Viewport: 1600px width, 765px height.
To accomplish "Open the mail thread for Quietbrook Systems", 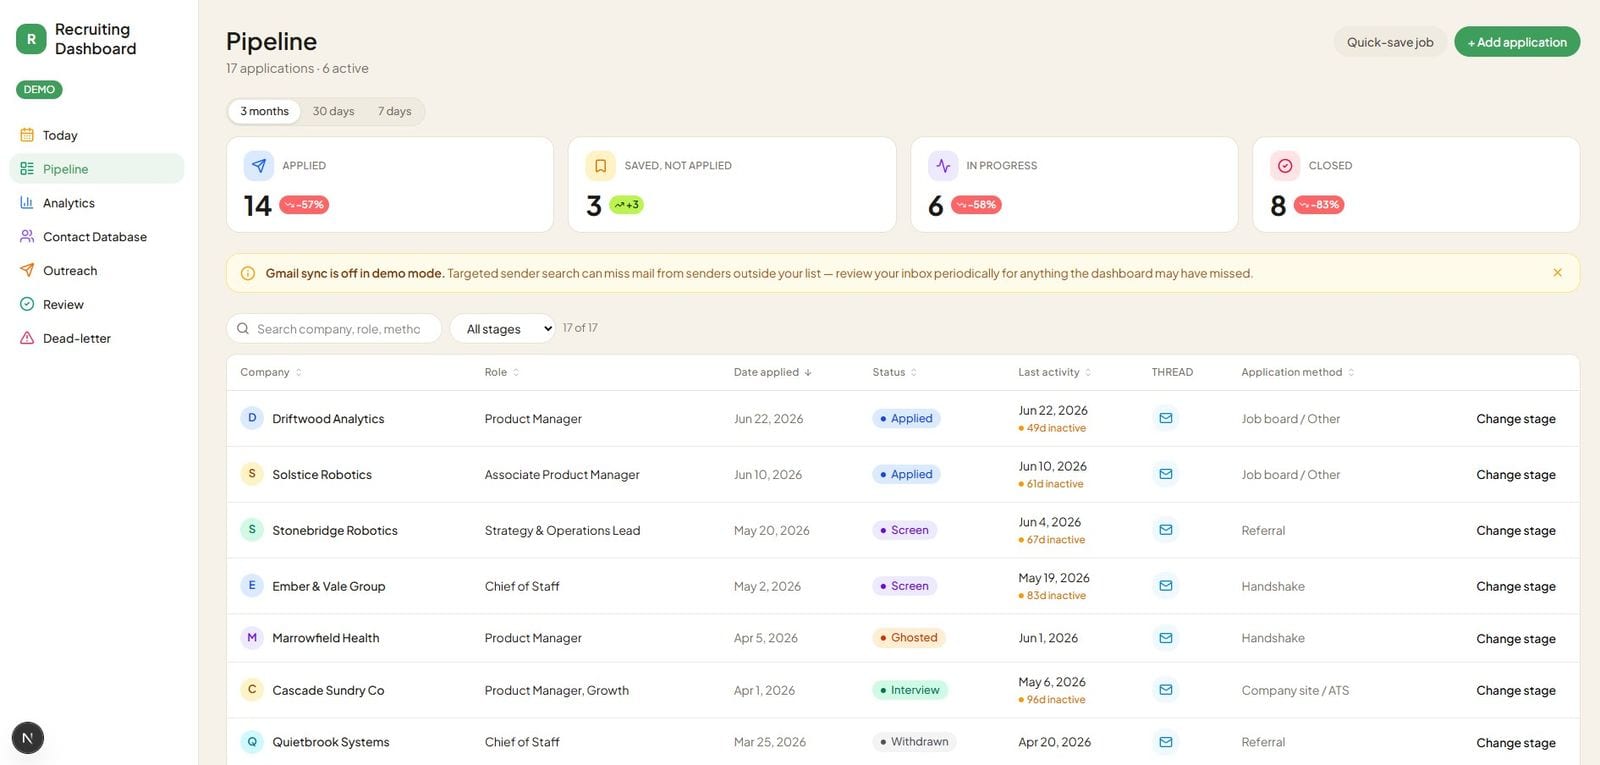I will coord(1166,742).
